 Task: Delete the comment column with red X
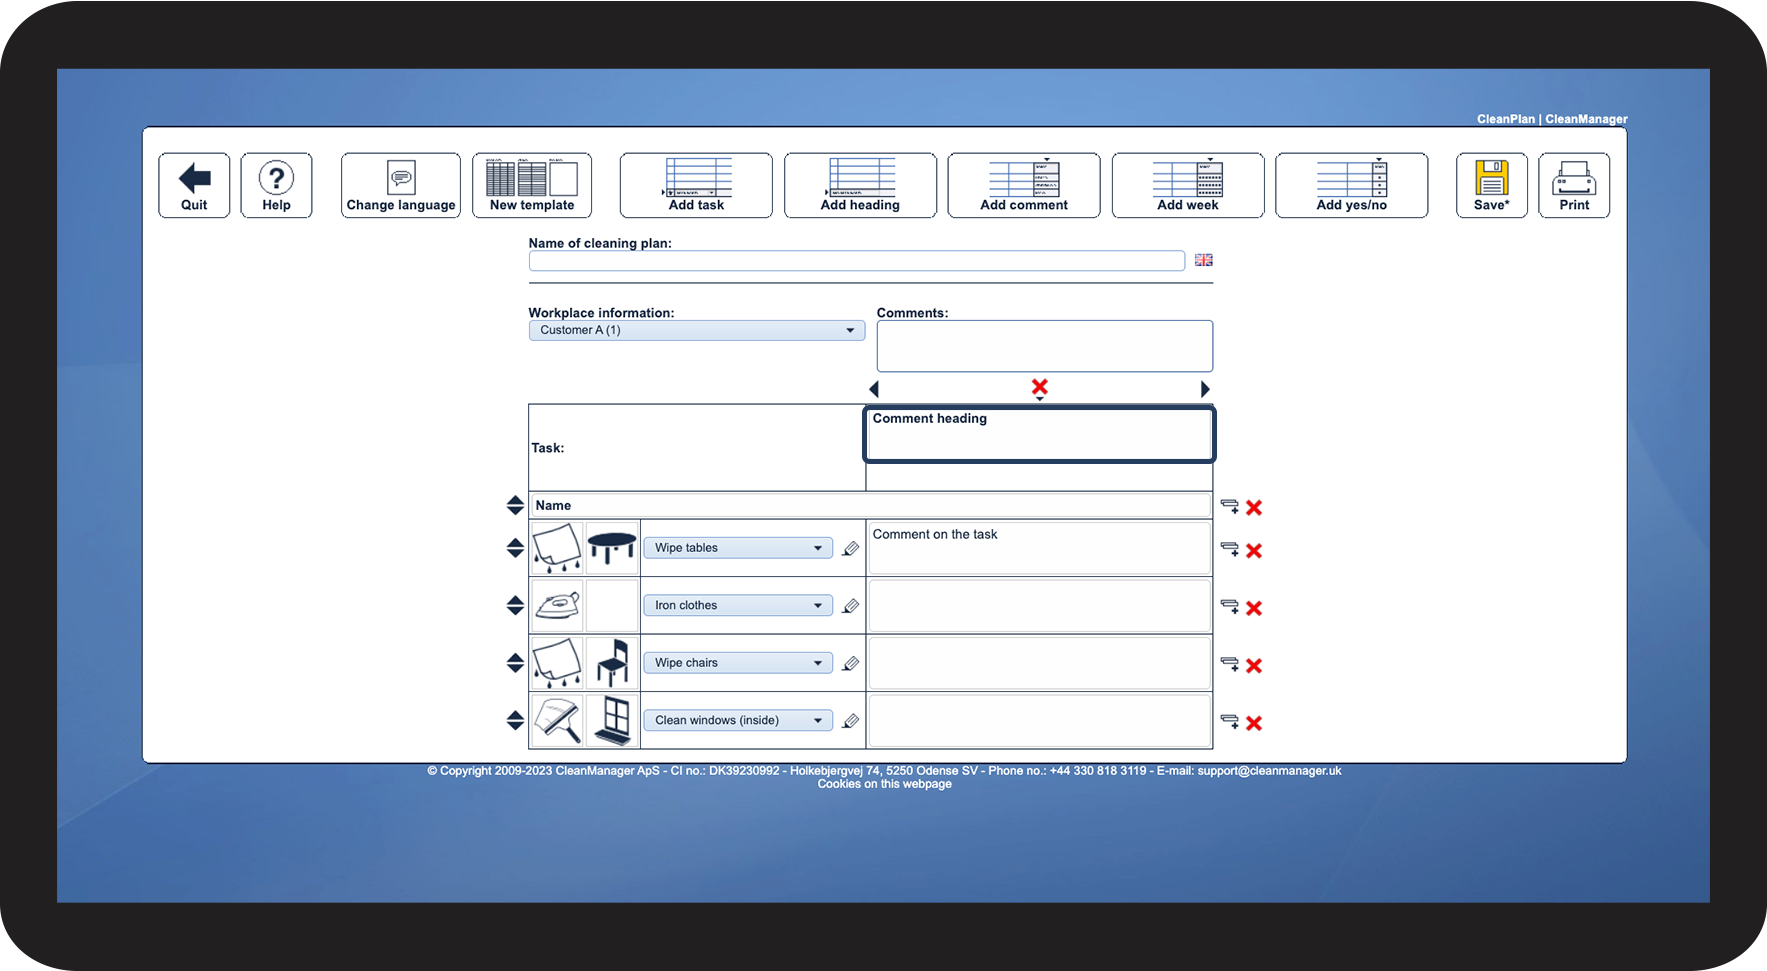1040,387
